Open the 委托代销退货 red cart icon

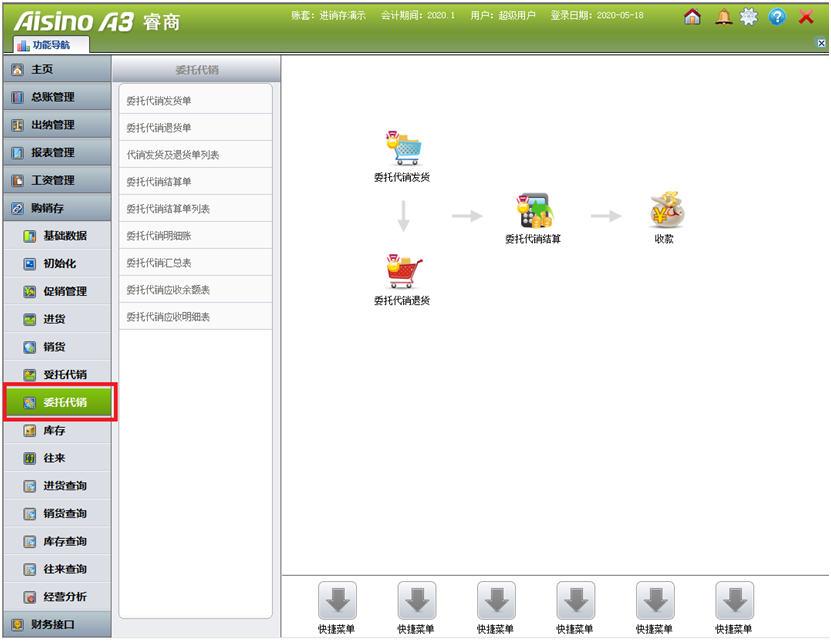(x=403, y=271)
